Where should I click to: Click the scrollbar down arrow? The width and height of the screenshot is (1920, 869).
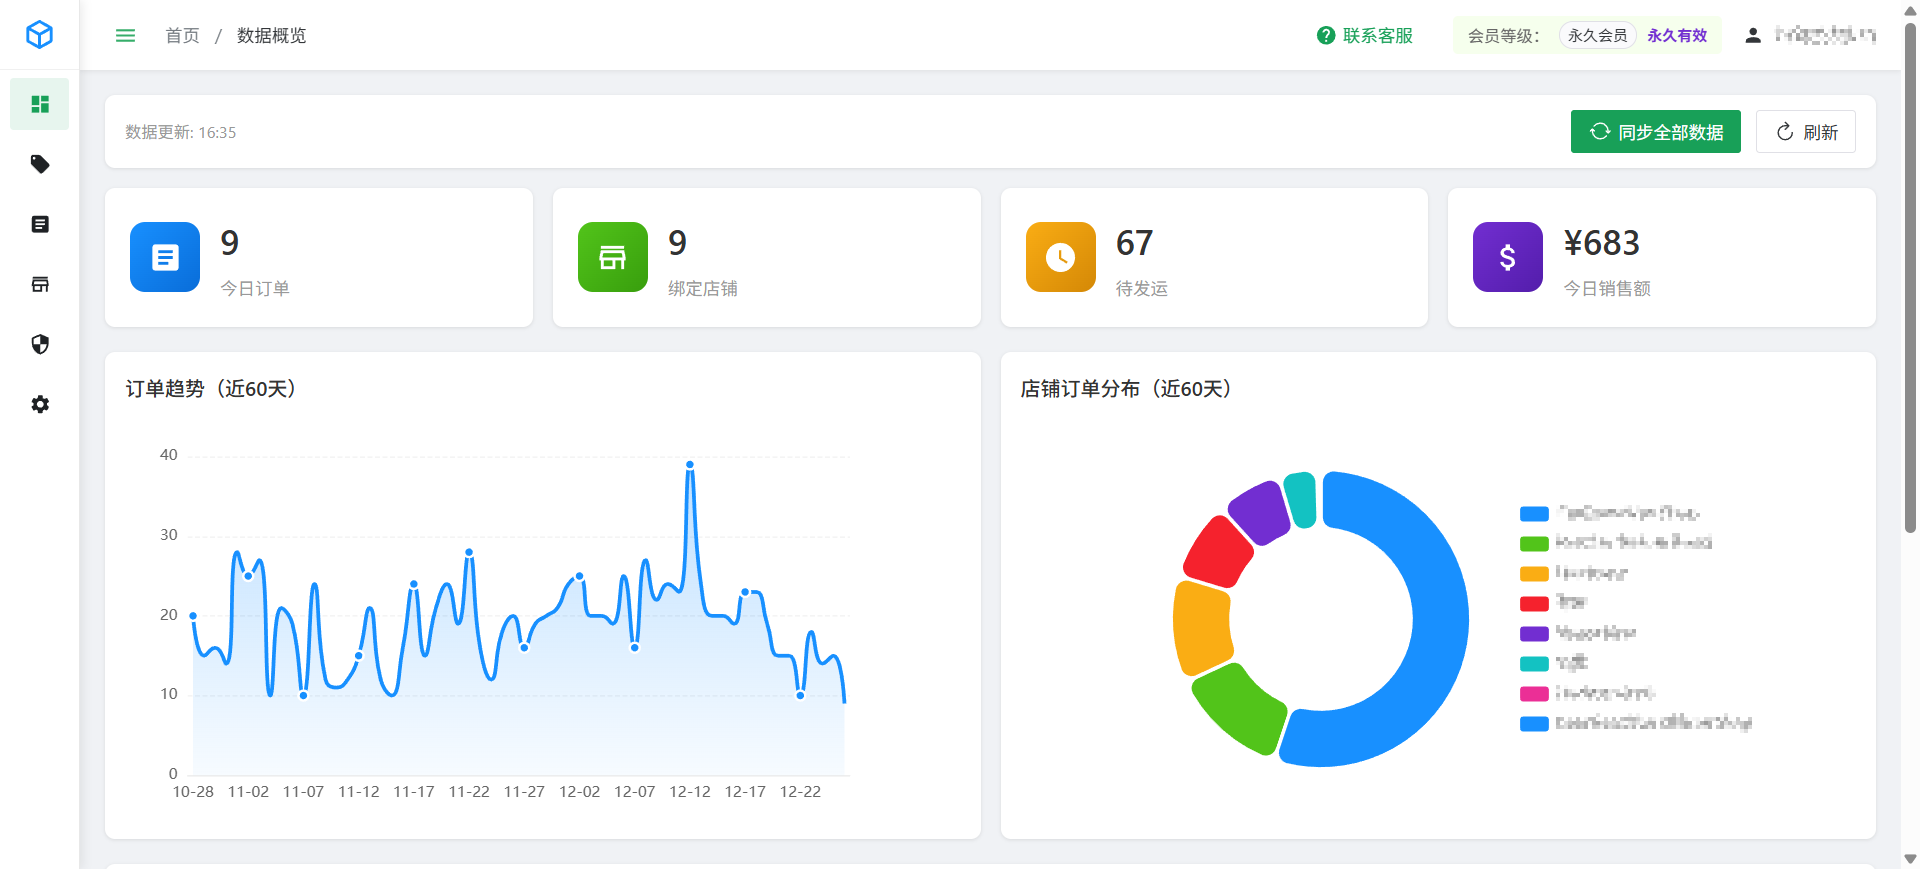(1910, 859)
